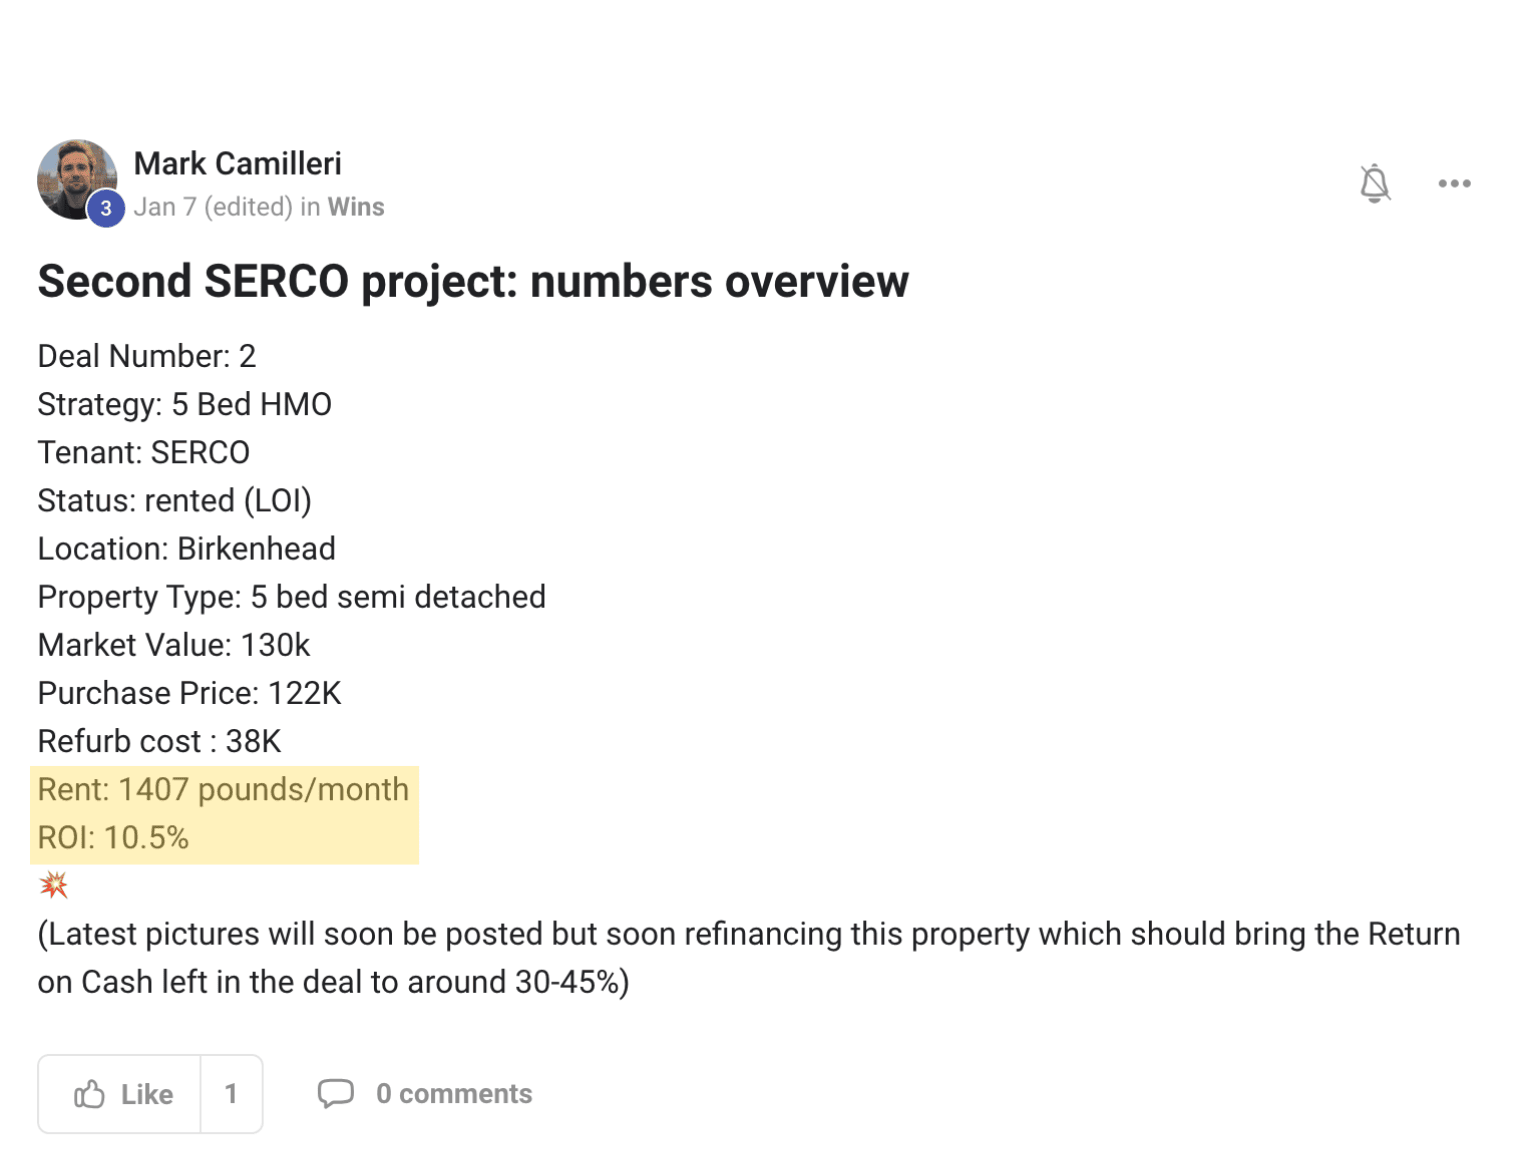
Task: Click the highlighted Rent 1407 pounds/month line
Action: pyautogui.click(x=224, y=790)
